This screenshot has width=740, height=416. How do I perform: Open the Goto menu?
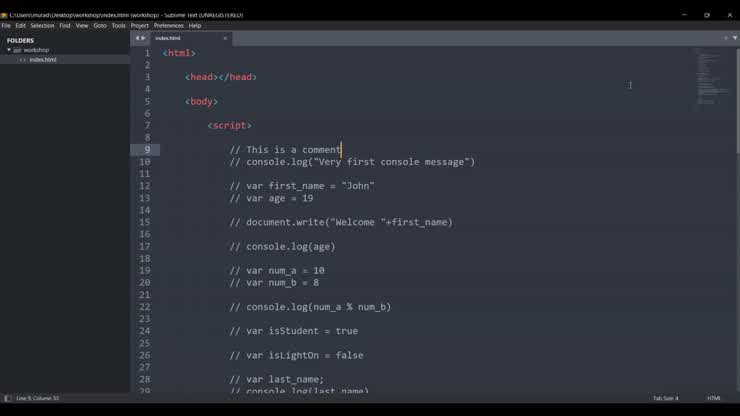pos(100,26)
